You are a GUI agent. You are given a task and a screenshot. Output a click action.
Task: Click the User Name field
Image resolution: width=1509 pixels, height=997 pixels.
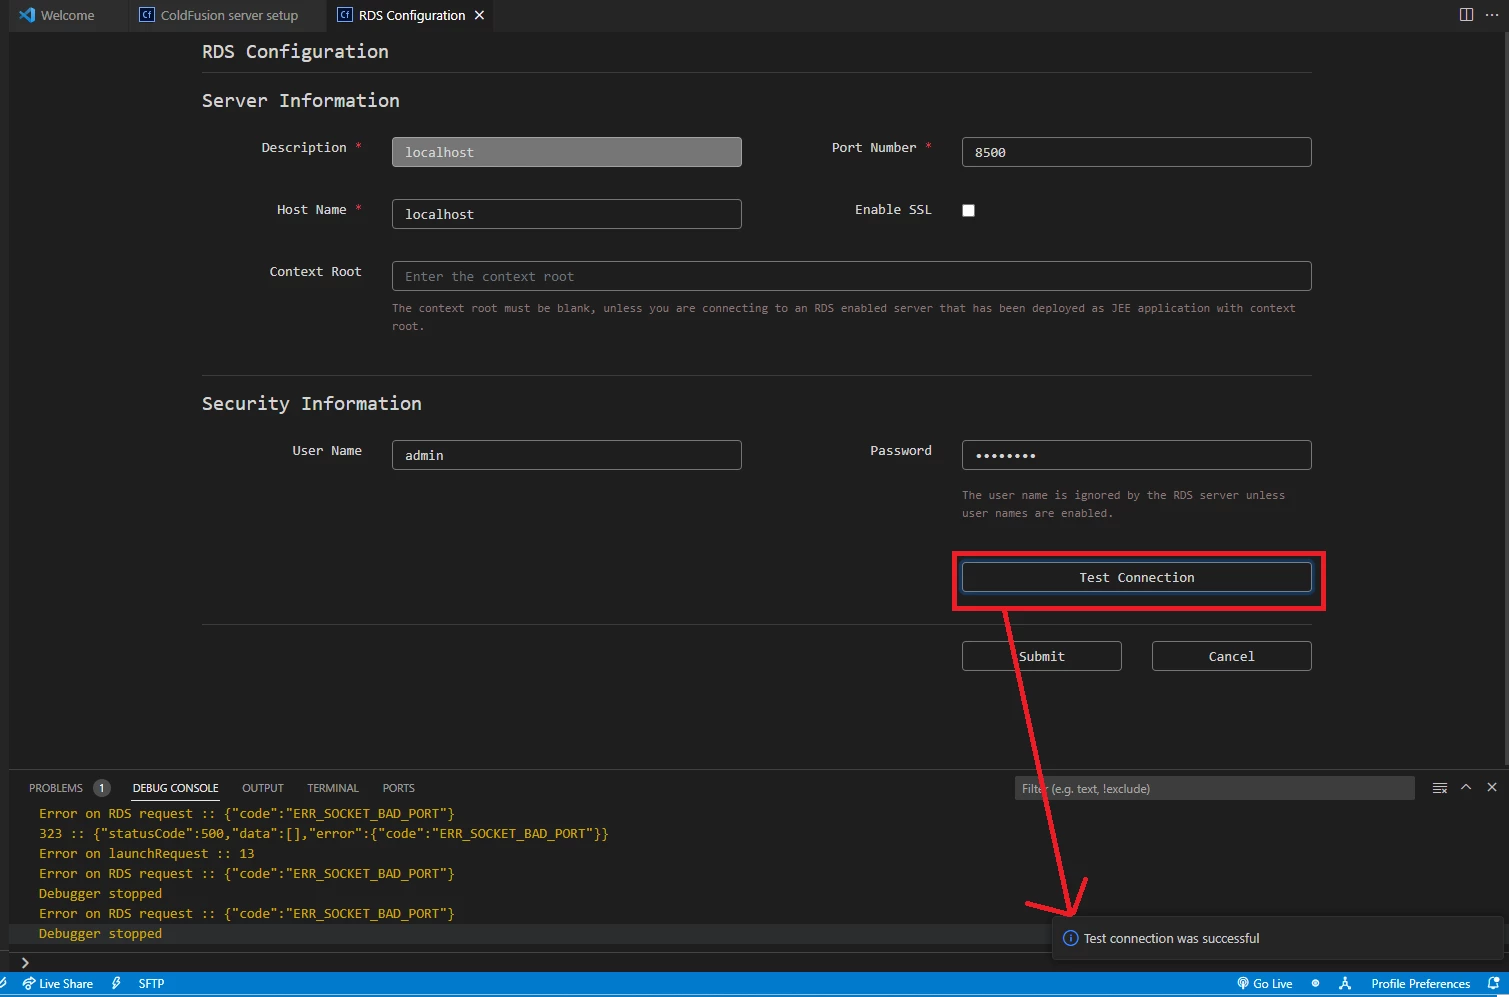[x=566, y=455]
